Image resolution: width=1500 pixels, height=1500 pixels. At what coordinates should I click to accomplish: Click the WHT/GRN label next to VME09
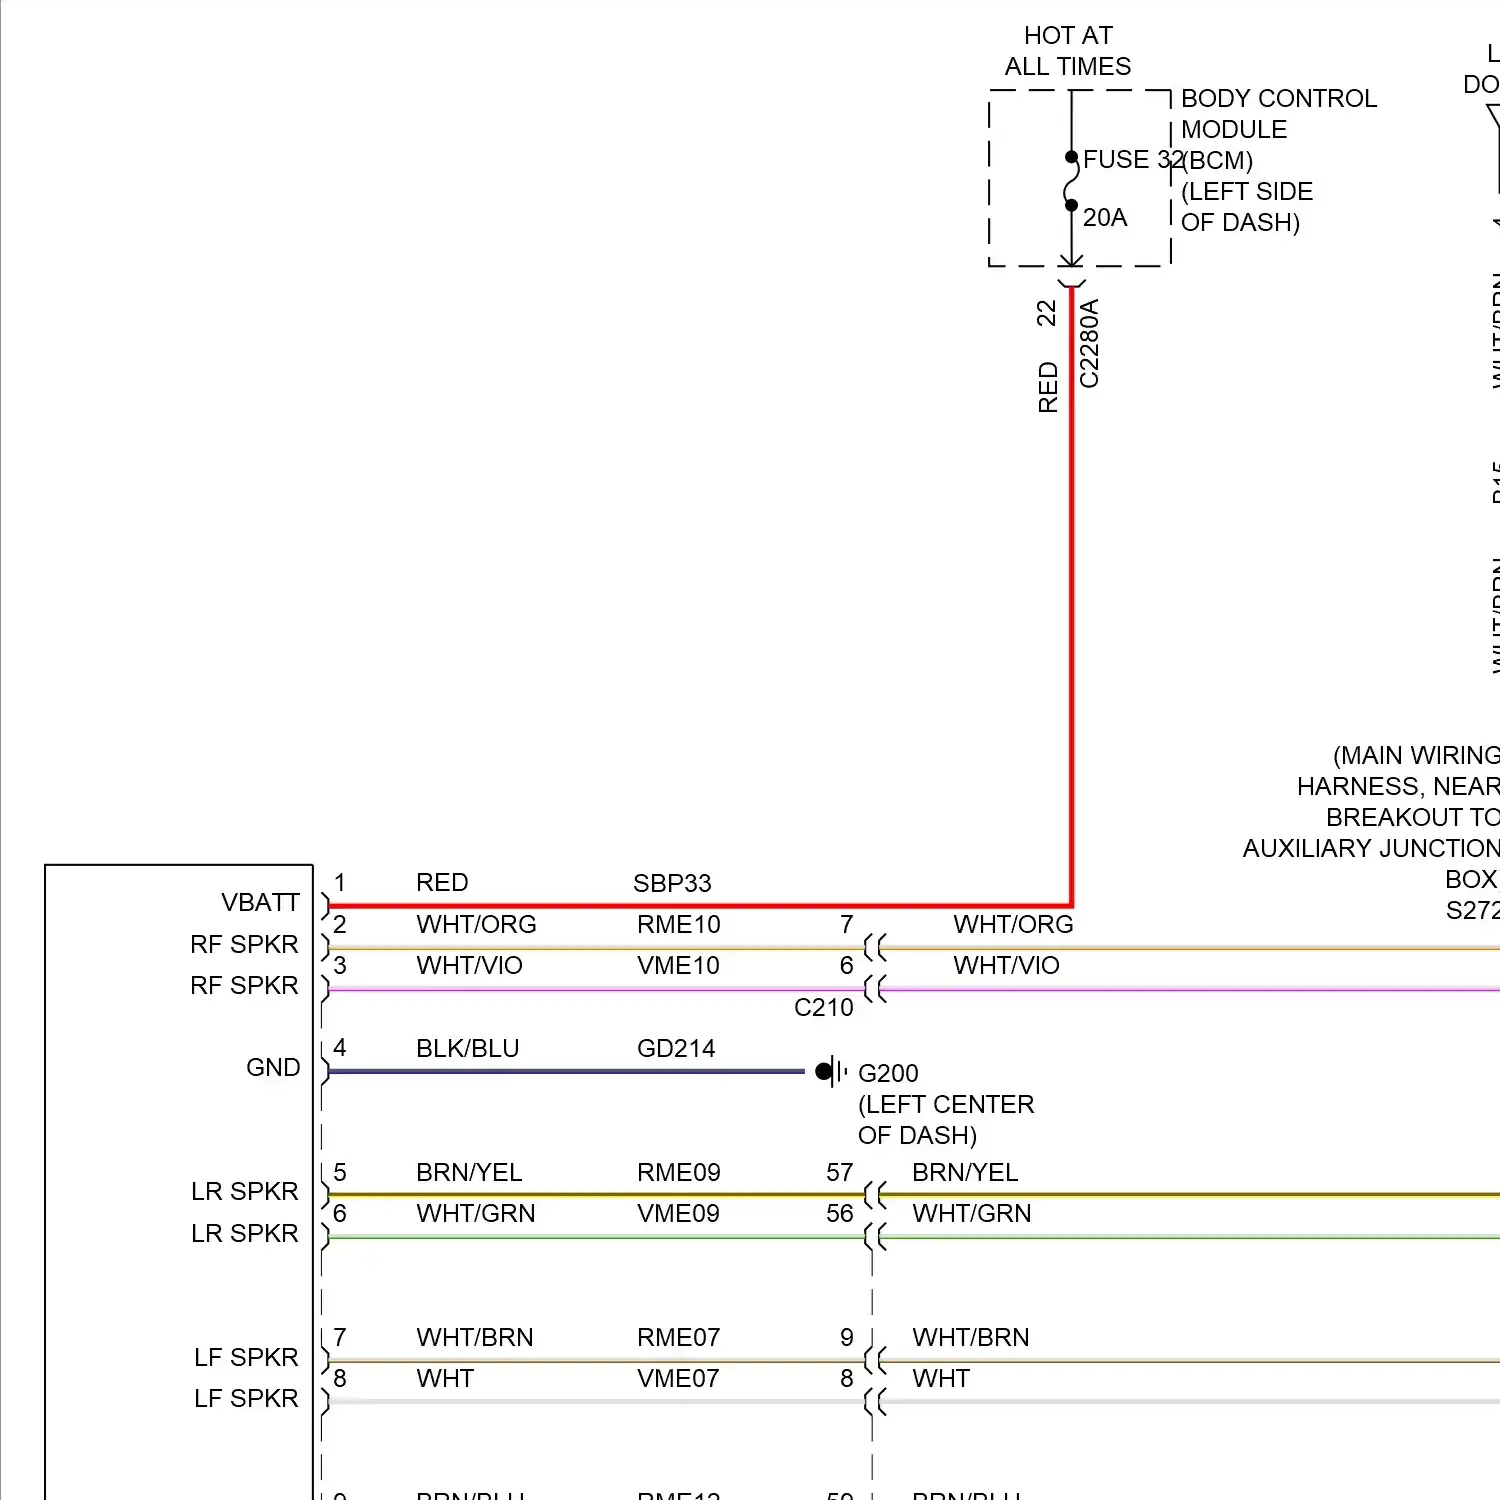476,1214
